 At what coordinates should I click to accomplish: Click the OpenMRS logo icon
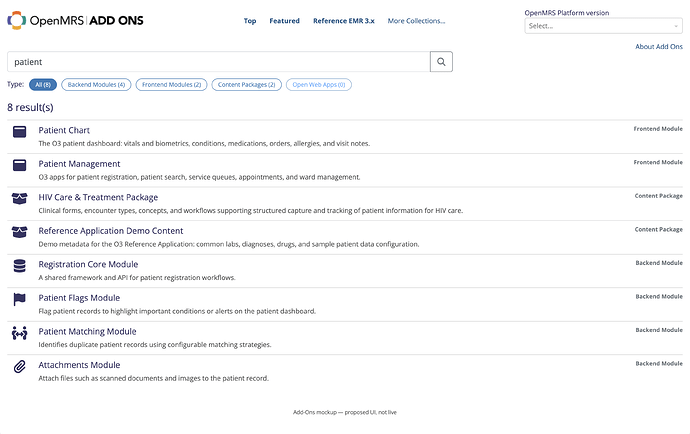pyautogui.click(x=17, y=20)
